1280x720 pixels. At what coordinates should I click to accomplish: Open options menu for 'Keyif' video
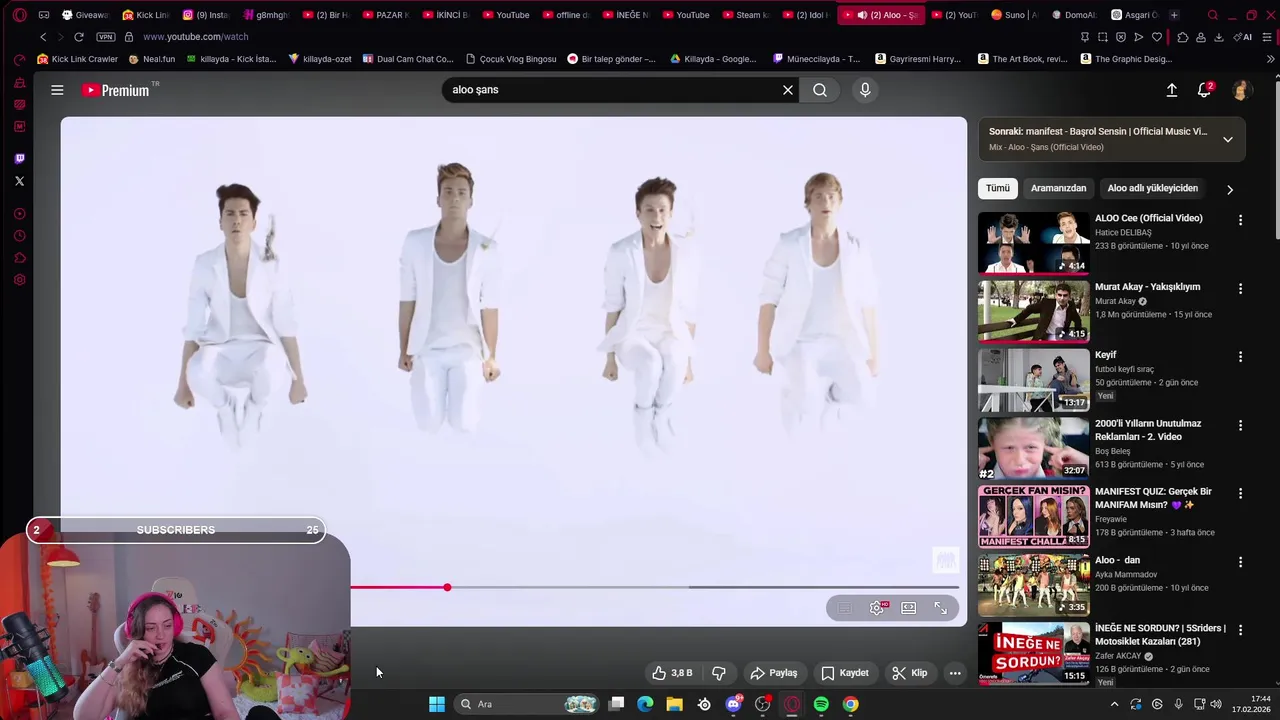point(1240,357)
